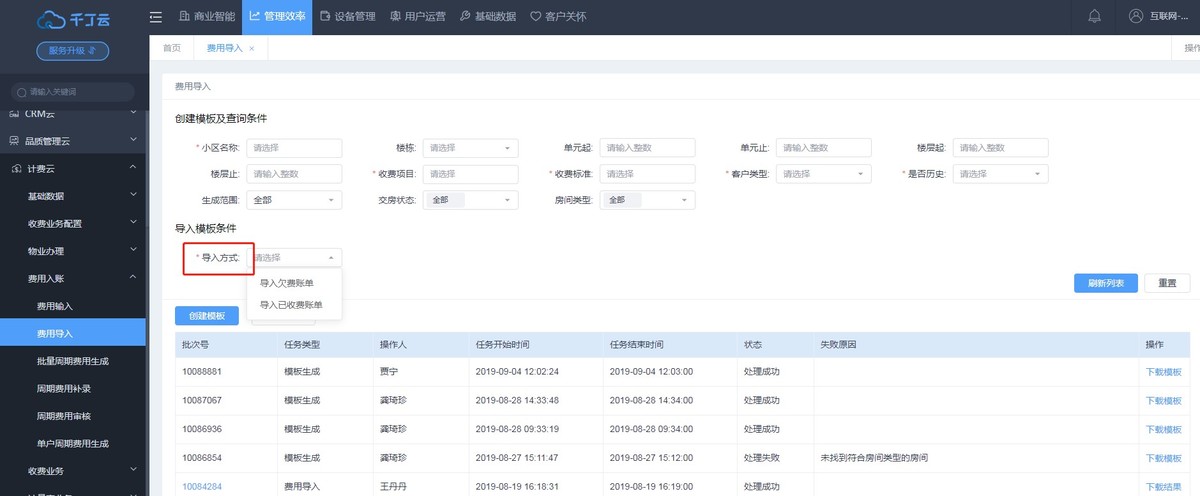This screenshot has height=496, width=1200.
Task: Open 周期费用补录 in the sidebar
Action: click(x=64, y=388)
